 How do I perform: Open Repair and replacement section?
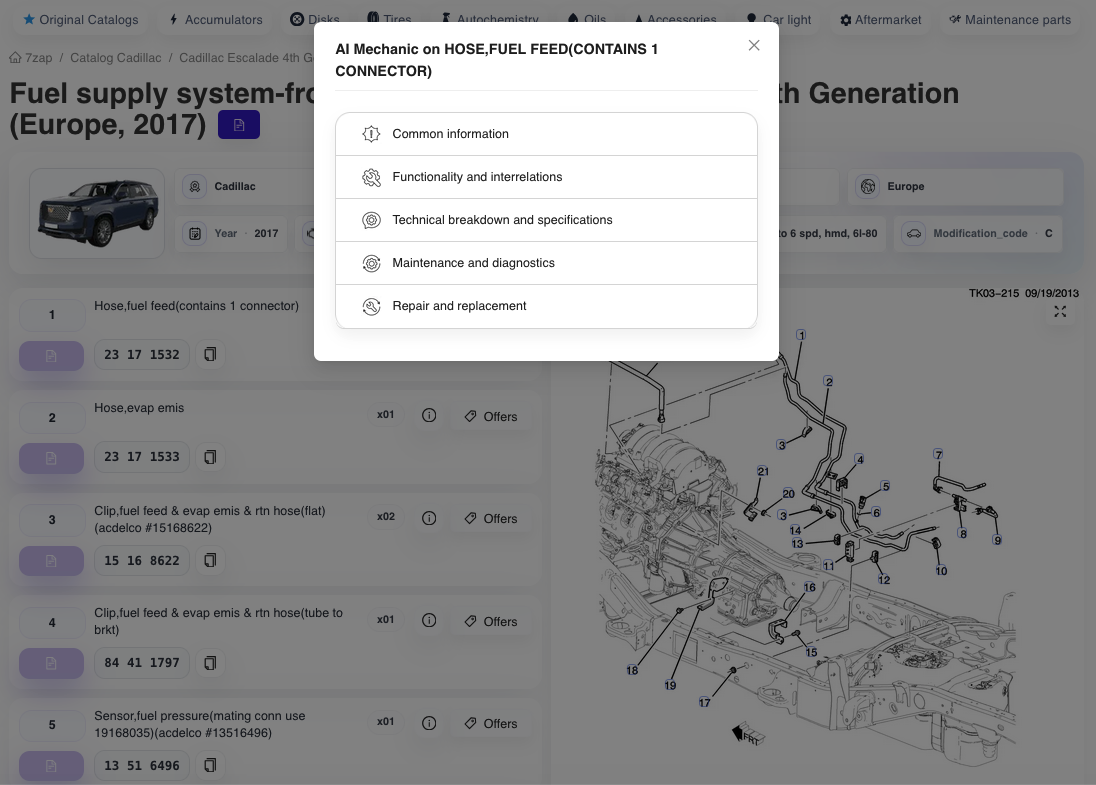(546, 306)
